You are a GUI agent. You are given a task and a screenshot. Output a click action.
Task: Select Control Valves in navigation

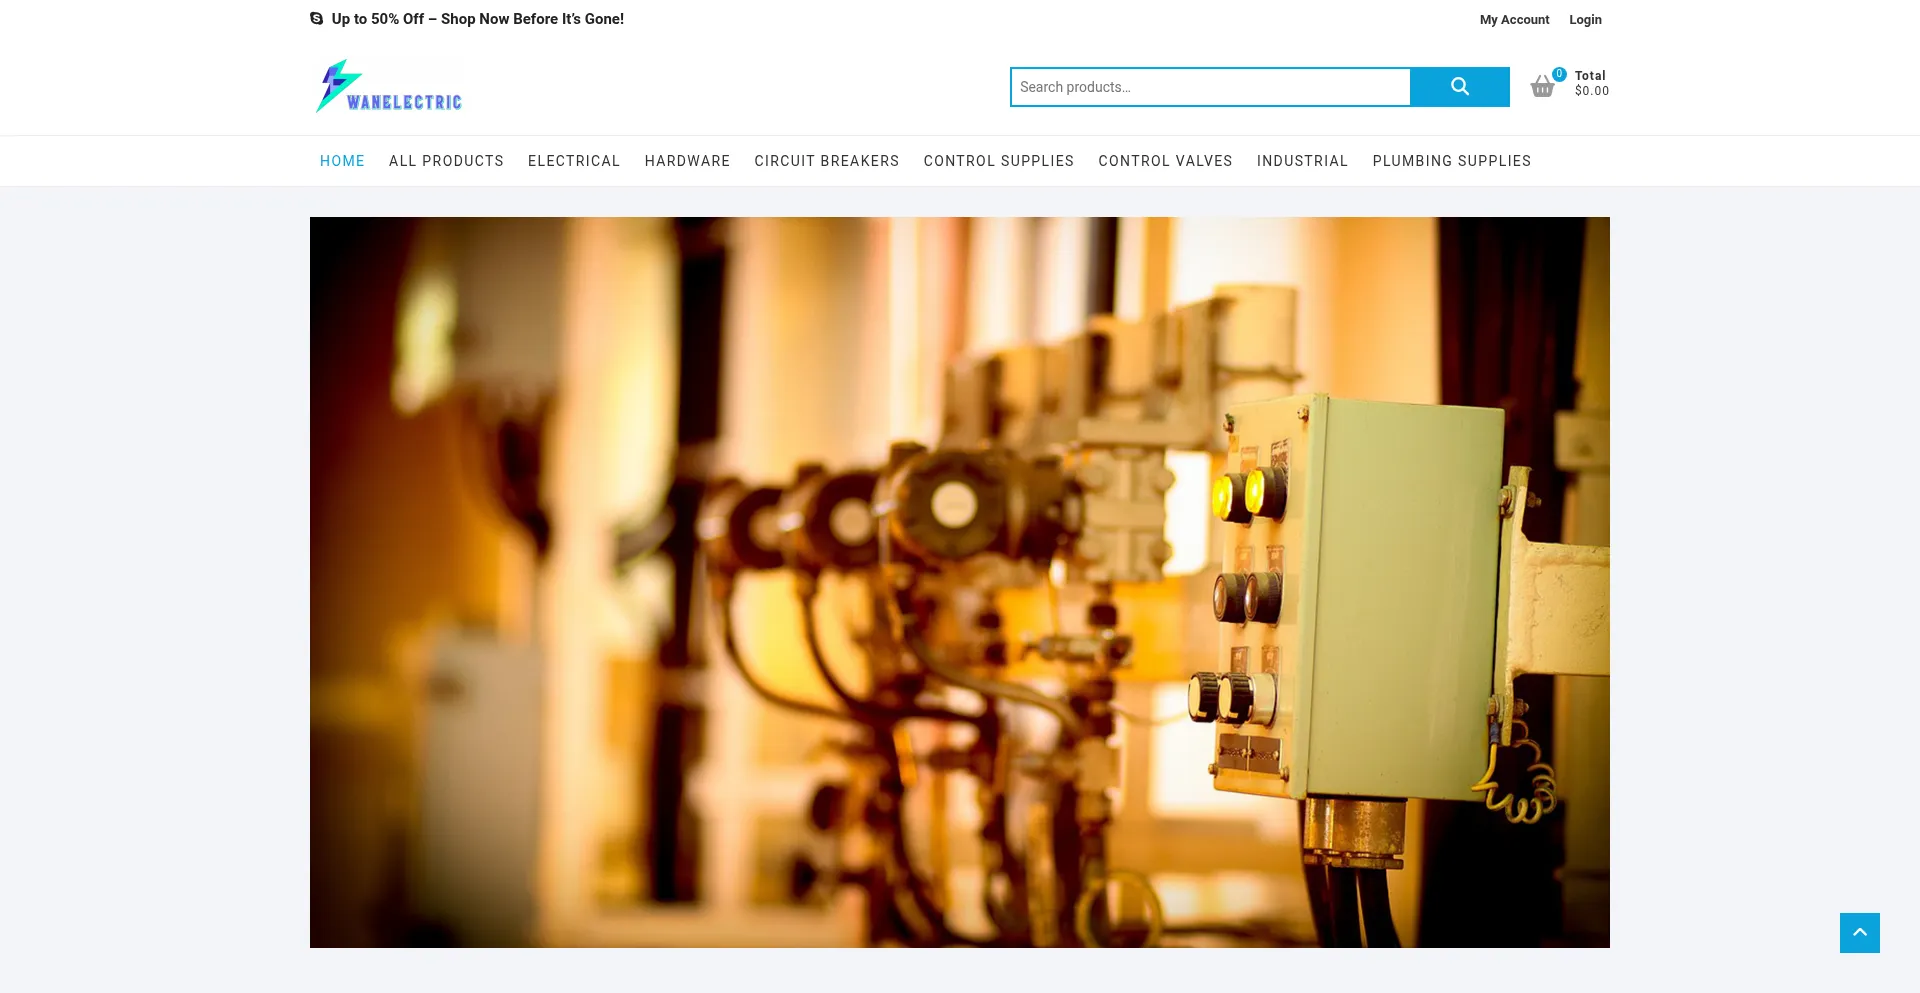point(1165,161)
